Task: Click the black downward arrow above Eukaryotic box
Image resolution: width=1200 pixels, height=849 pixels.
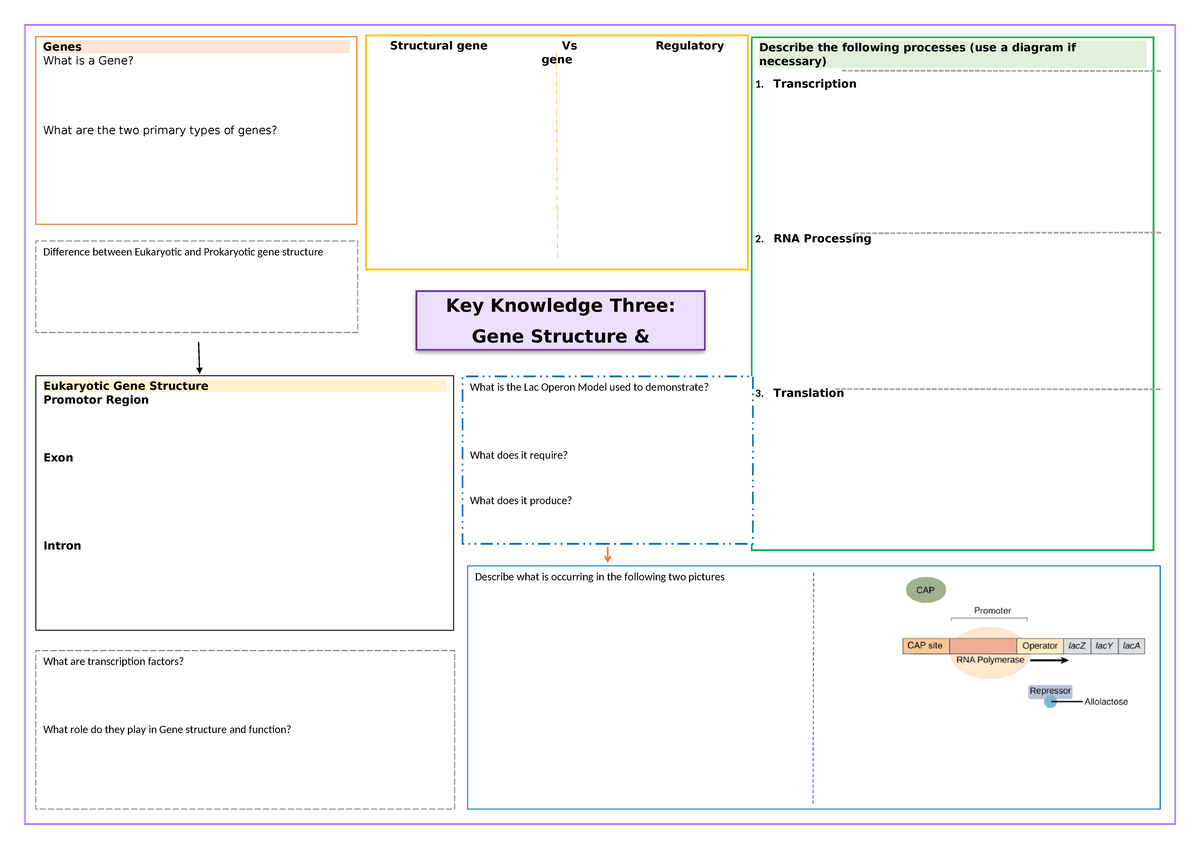Action: click(x=199, y=357)
